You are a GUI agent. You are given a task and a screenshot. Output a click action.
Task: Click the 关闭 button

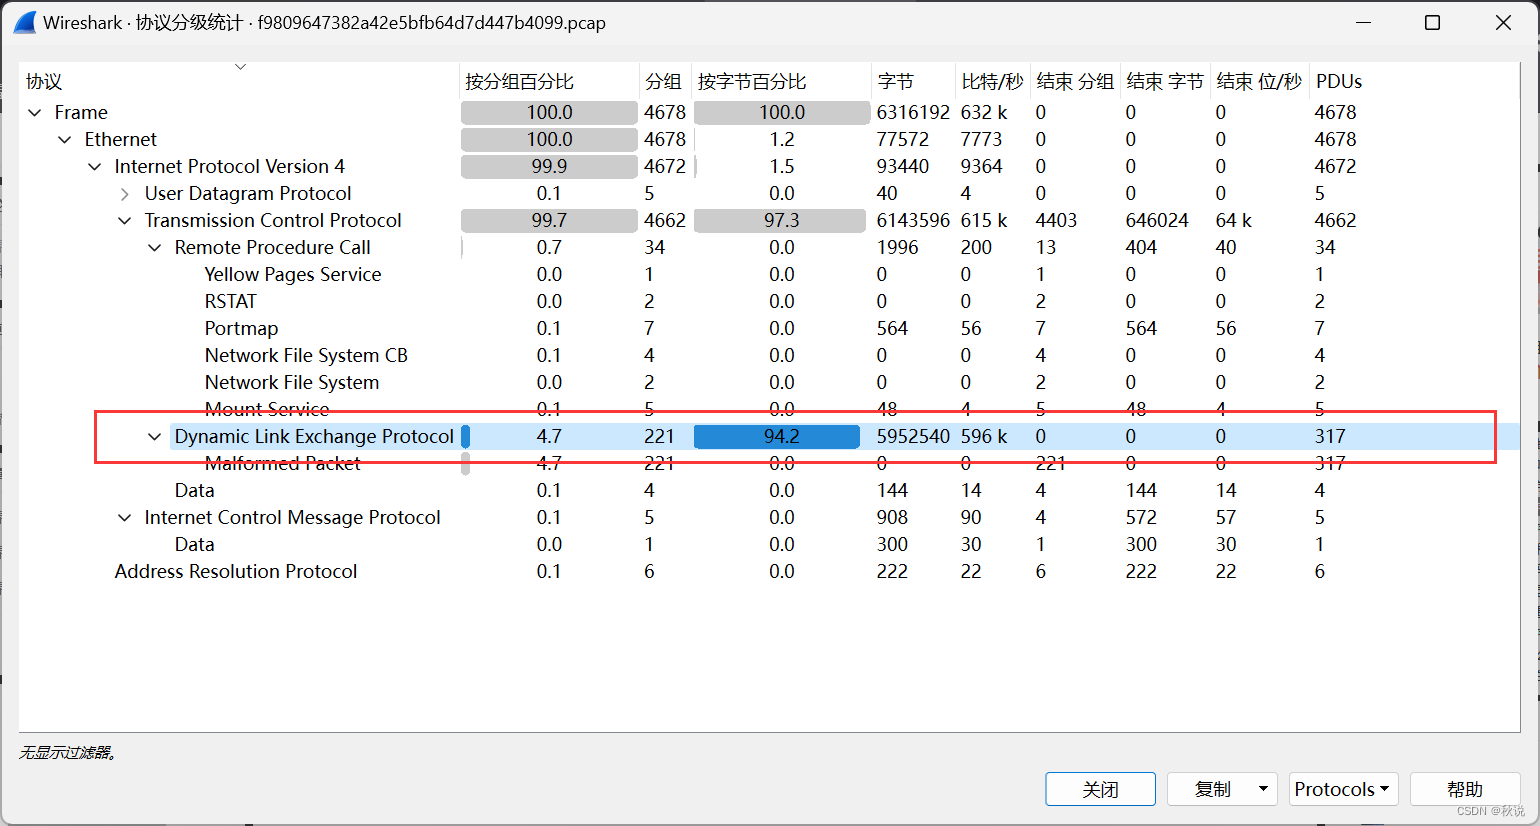tap(1100, 789)
